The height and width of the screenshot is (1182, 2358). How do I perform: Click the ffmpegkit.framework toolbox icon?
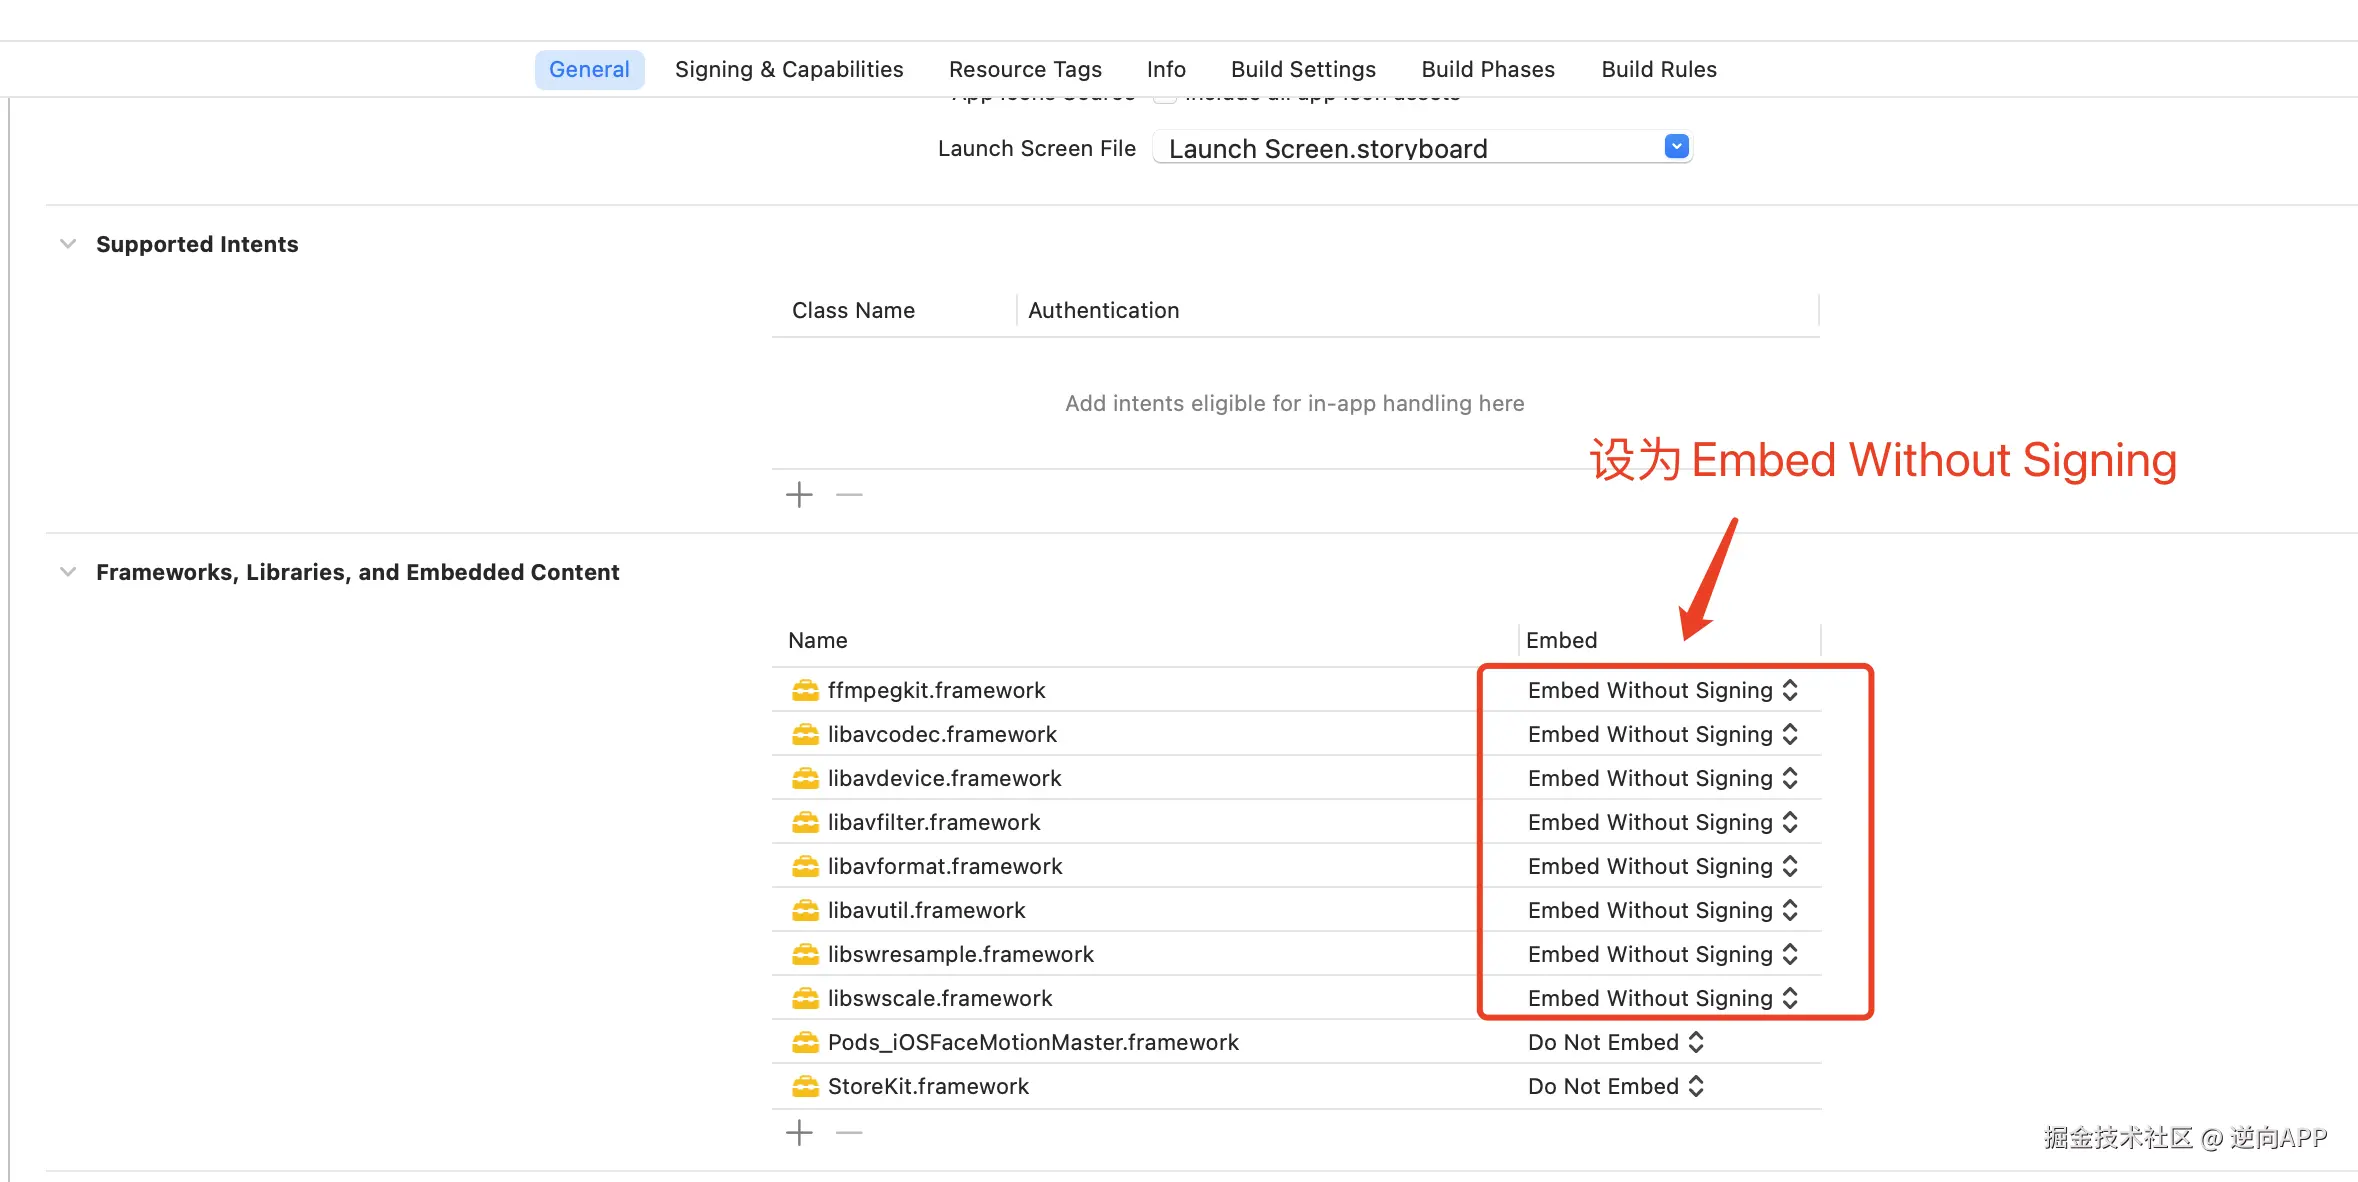coord(805,690)
